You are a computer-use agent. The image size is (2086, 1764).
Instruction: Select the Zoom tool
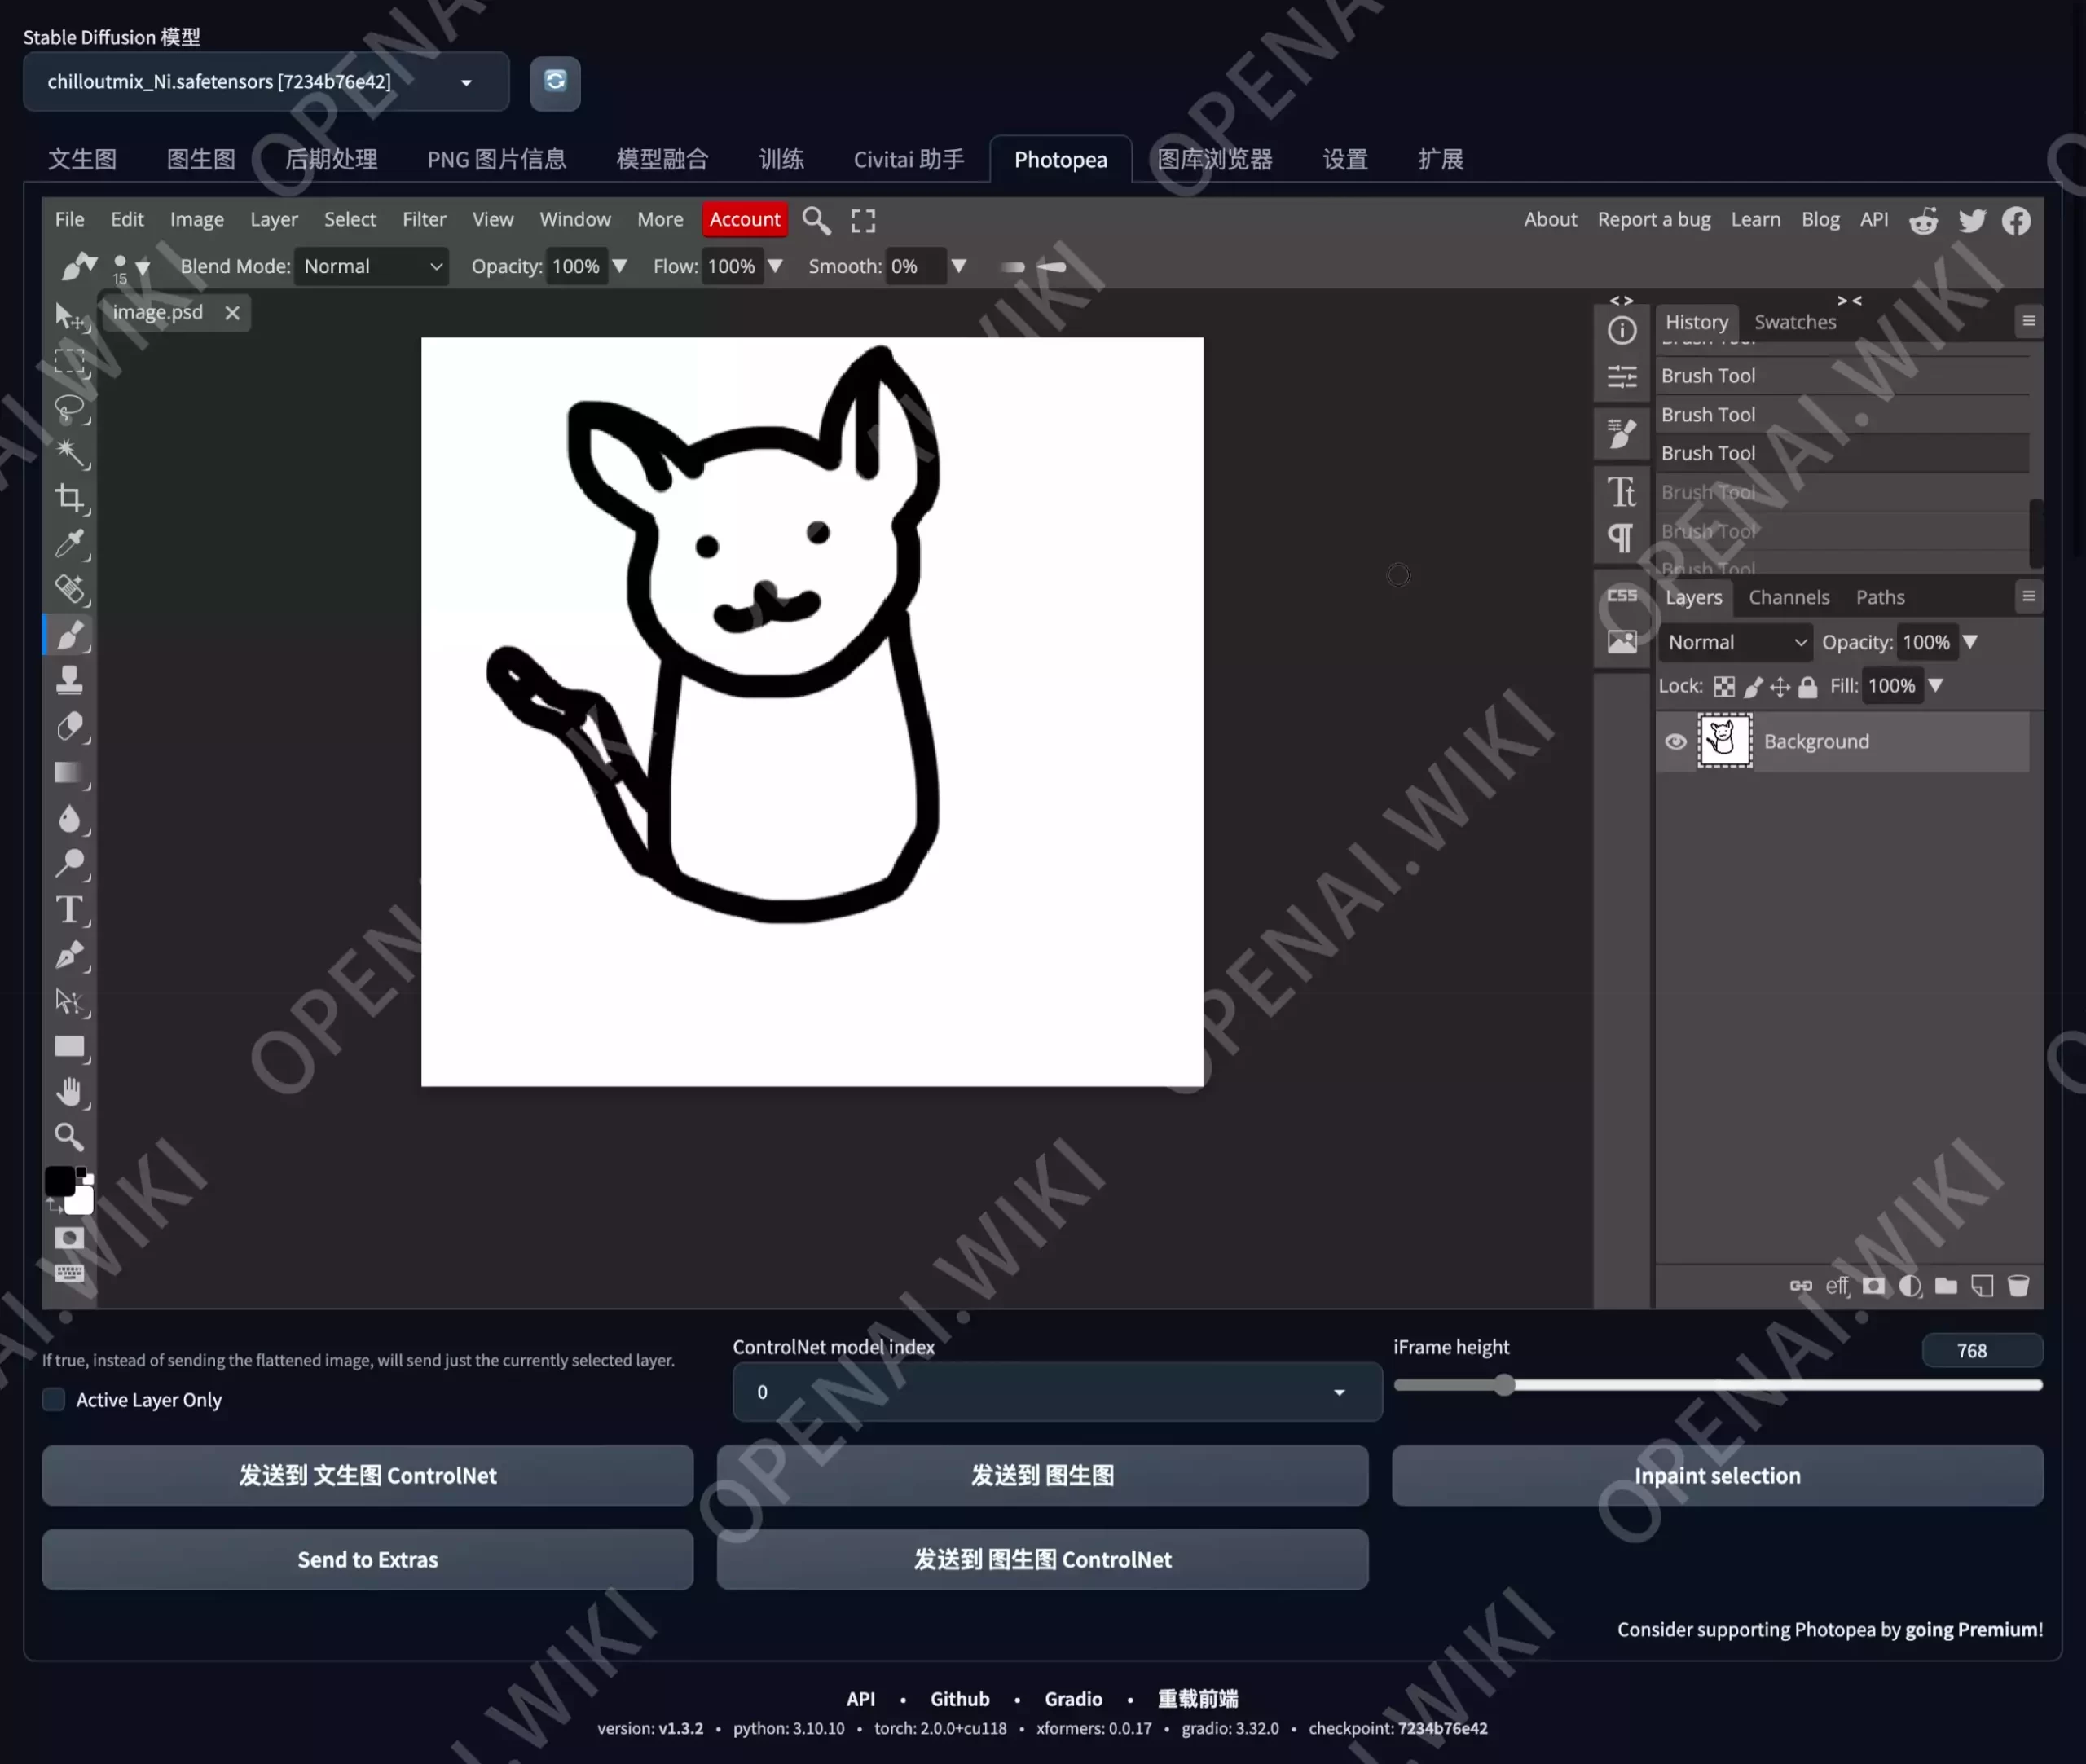70,1136
